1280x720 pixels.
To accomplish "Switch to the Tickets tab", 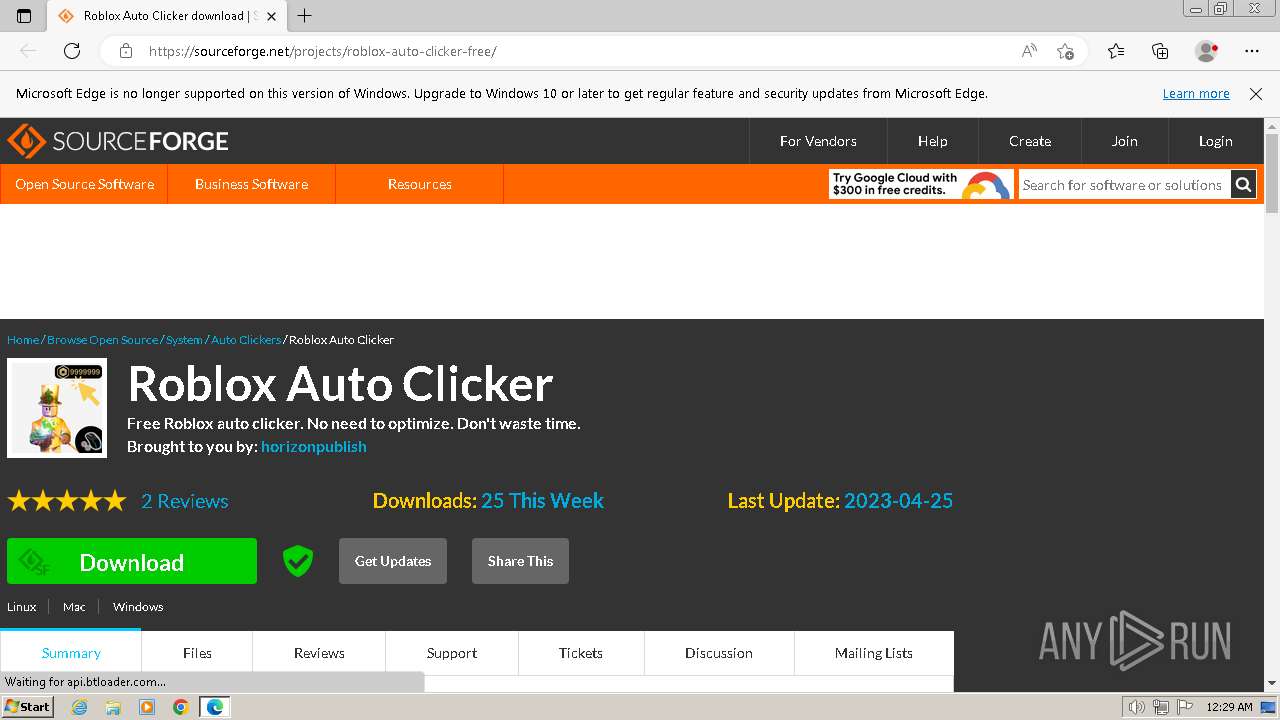I will (581, 653).
